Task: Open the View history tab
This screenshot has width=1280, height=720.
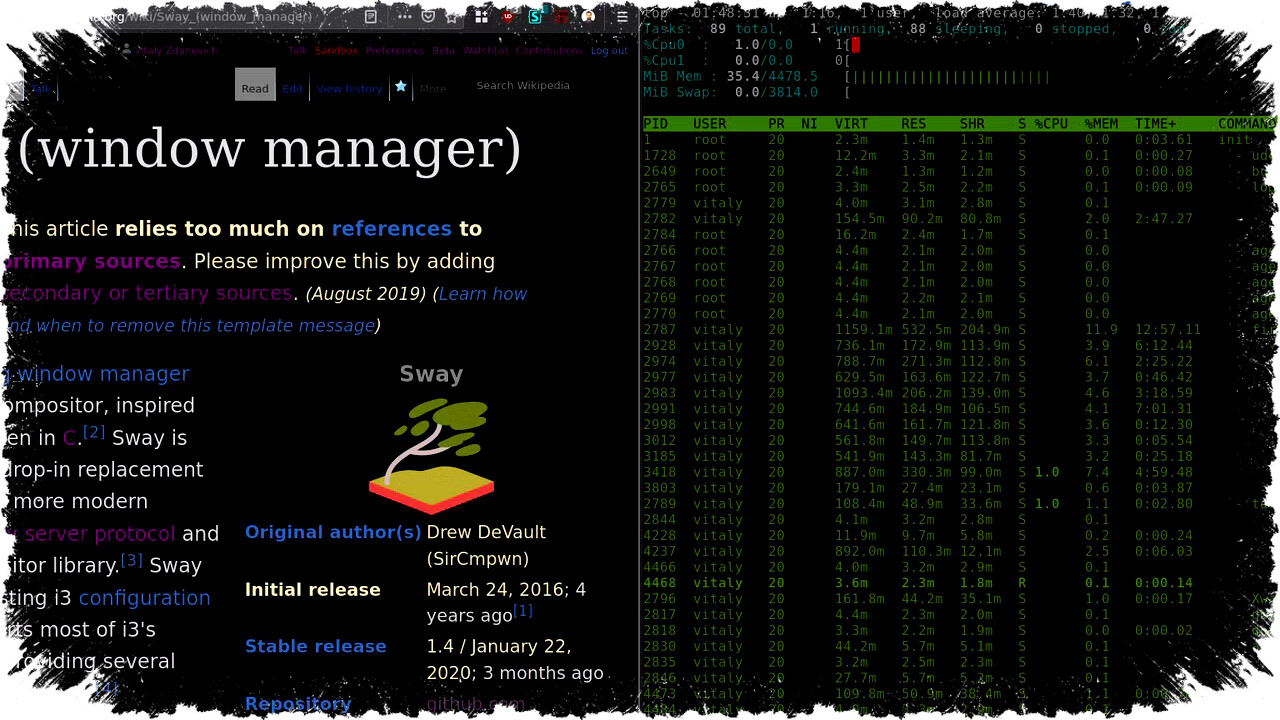Action: coord(349,88)
